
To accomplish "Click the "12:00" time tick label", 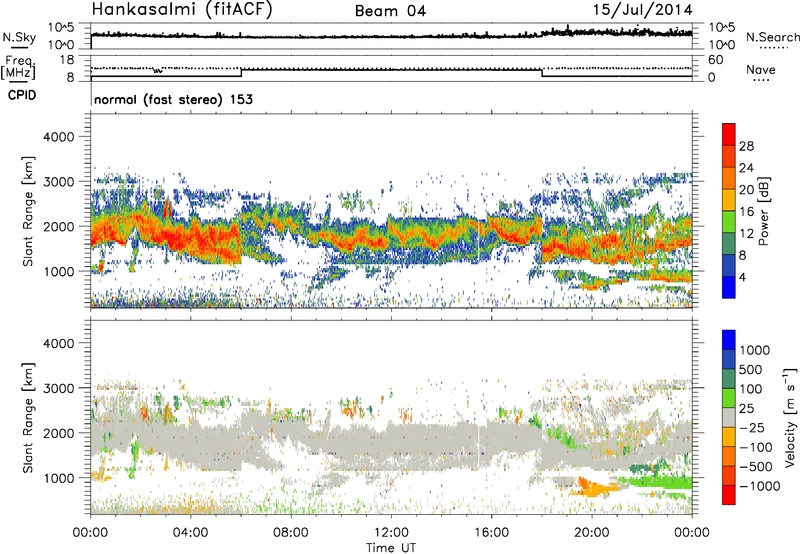I will click(x=391, y=533).
